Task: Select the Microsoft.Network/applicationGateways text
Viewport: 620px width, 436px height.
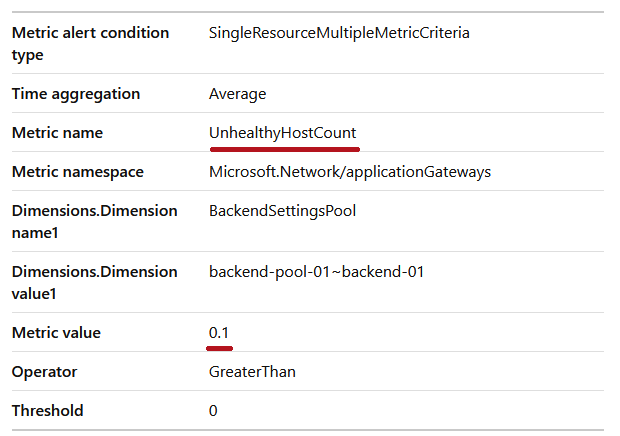Action: [x=350, y=172]
